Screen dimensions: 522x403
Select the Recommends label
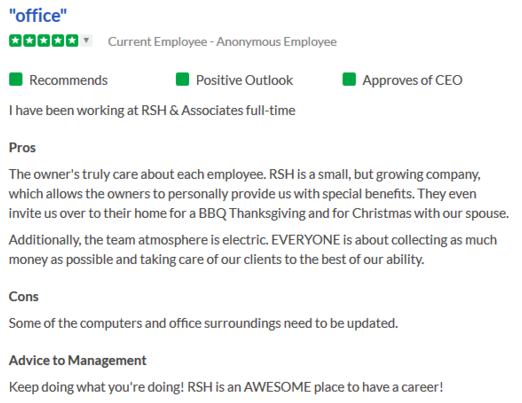pos(68,80)
